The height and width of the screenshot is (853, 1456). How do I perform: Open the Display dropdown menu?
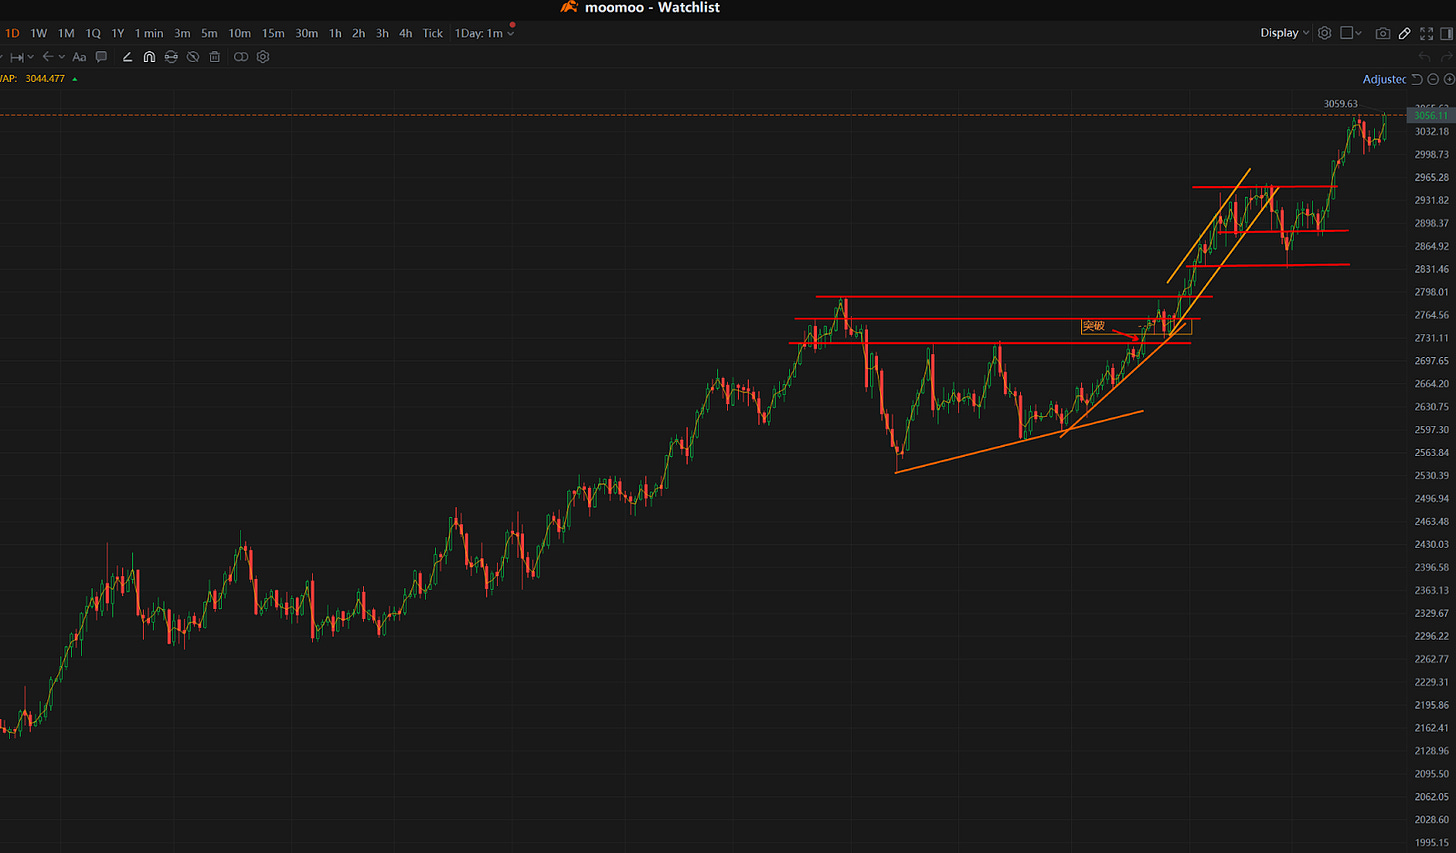click(1285, 33)
